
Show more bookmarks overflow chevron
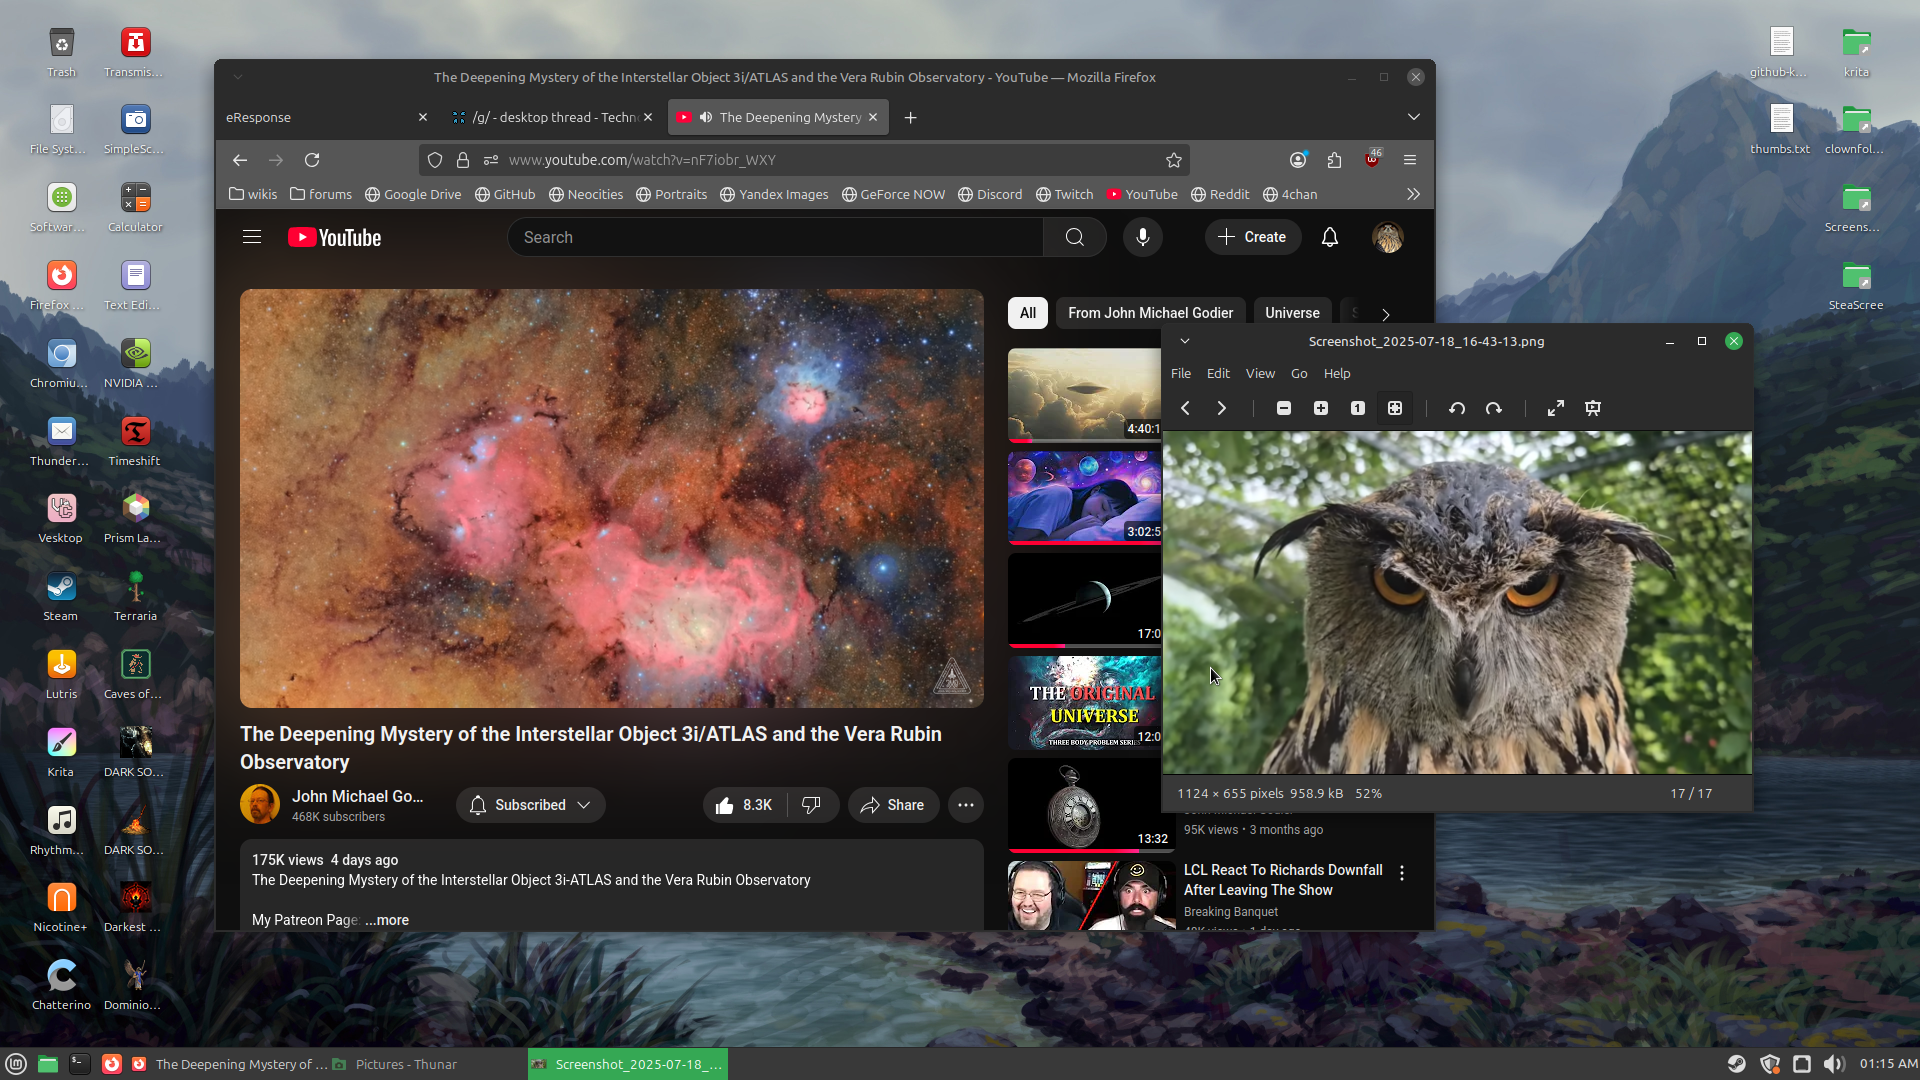click(x=1413, y=194)
